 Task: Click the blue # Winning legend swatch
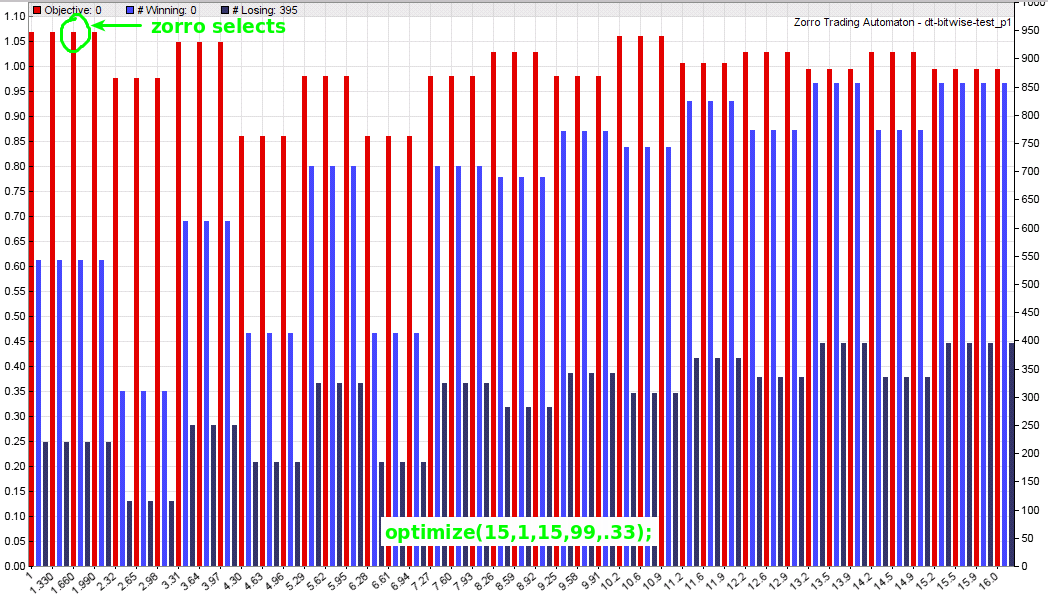128,9
